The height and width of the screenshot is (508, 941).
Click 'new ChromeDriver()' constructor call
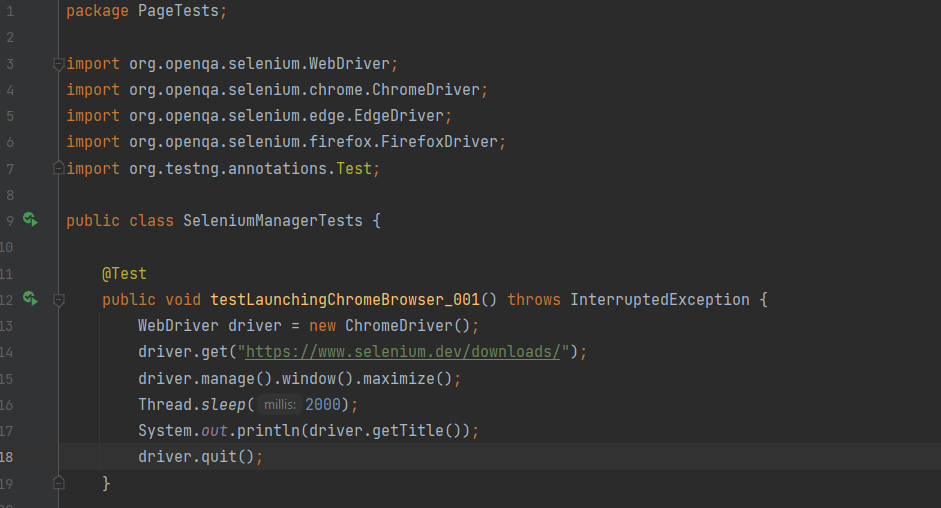pyautogui.click(x=389, y=326)
